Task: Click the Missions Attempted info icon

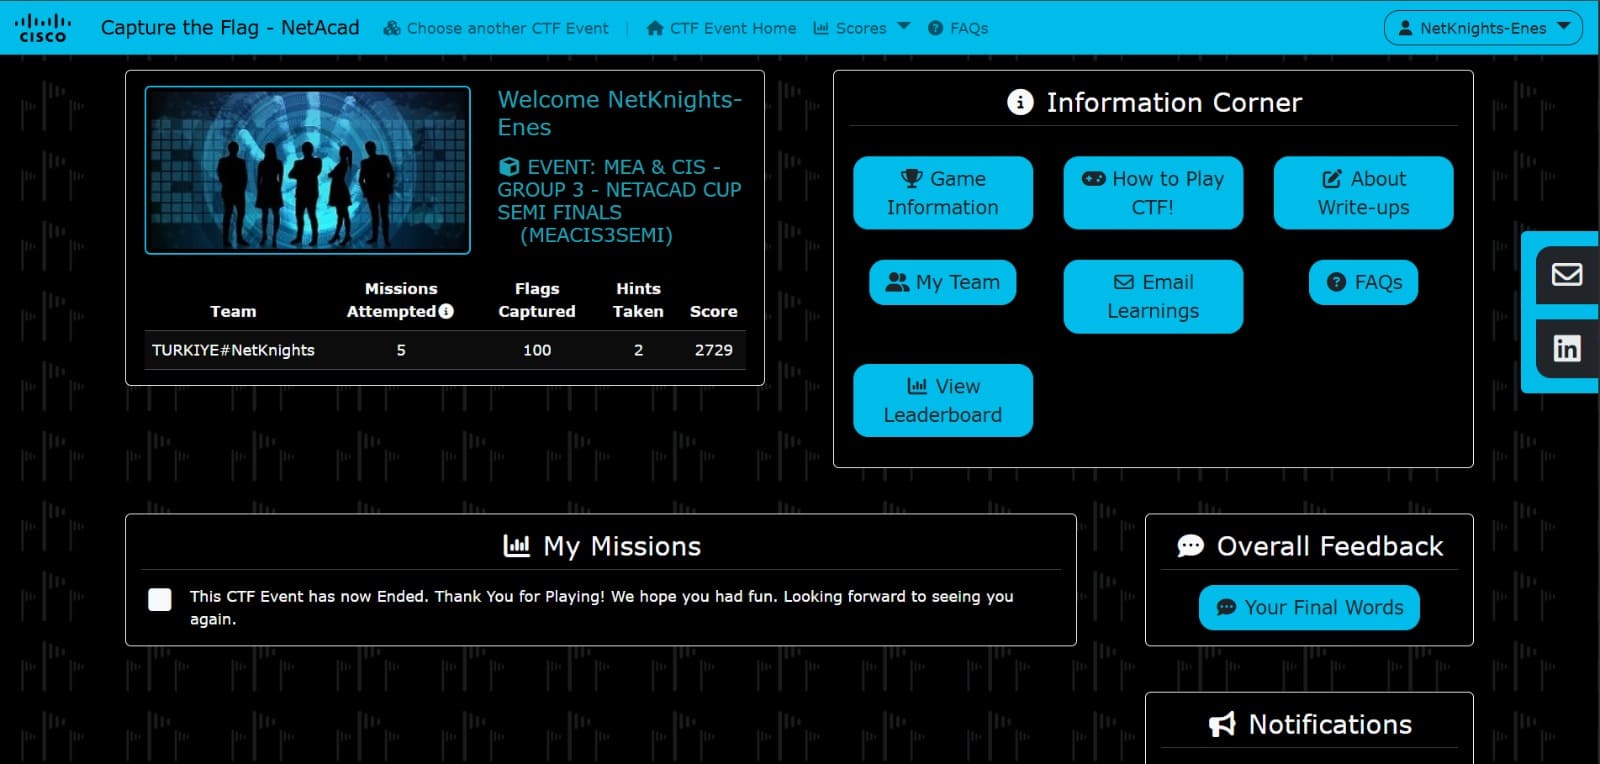Action: (x=446, y=311)
